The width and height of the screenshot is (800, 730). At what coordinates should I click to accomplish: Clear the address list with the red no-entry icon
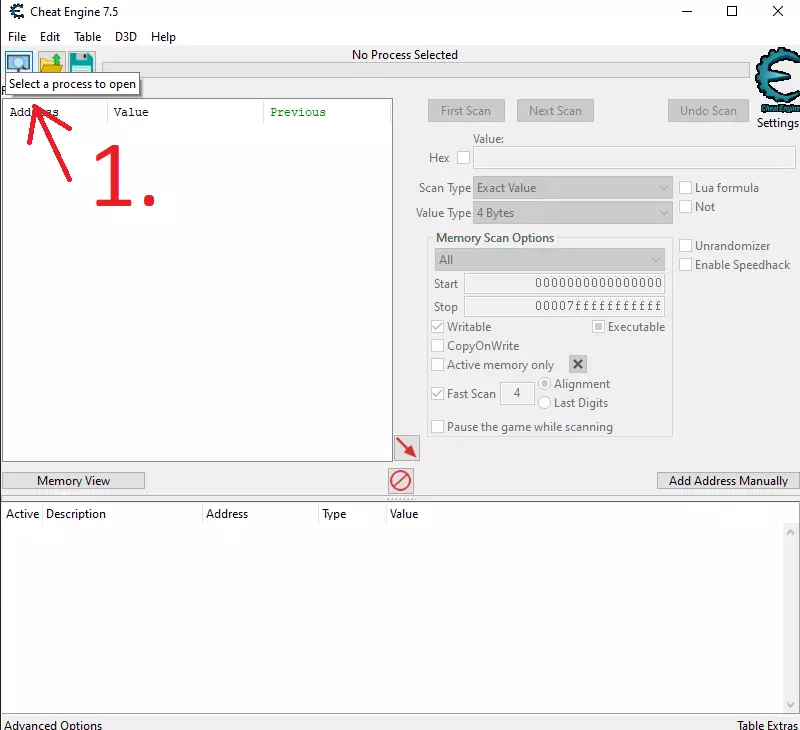(401, 481)
